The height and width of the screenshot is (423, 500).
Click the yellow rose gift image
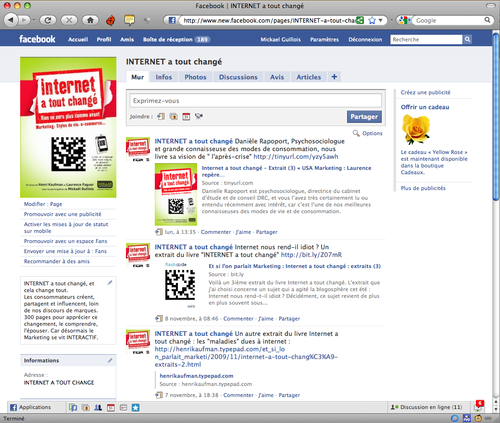pyautogui.click(x=416, y=129)
